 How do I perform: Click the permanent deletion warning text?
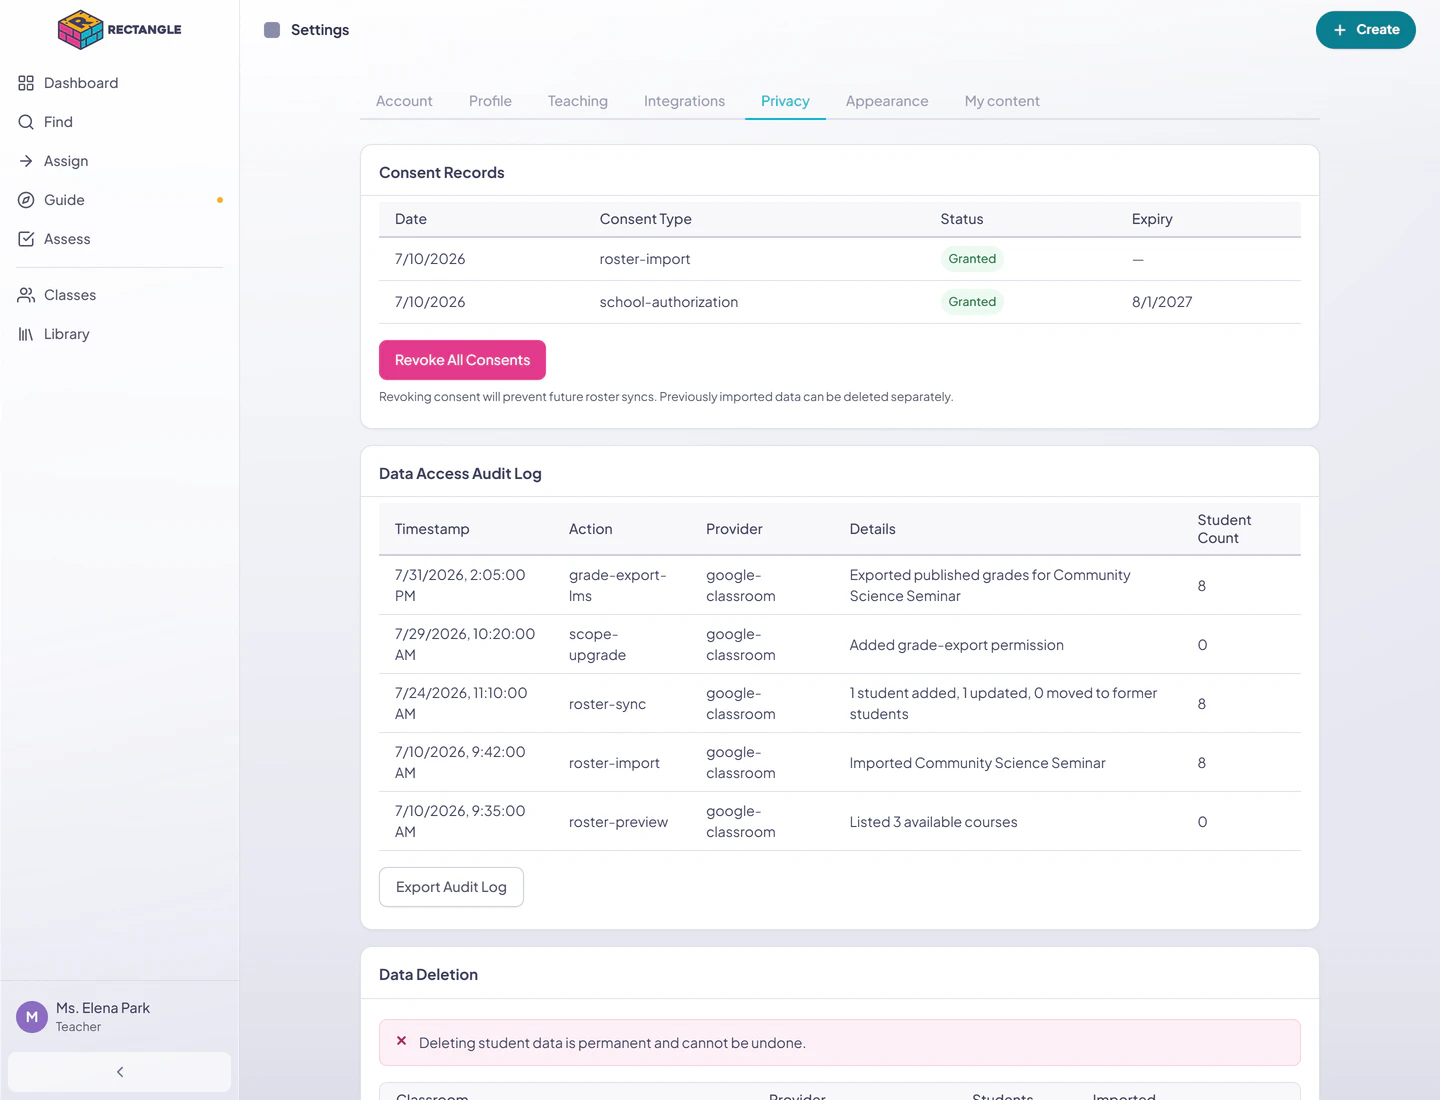pyautogui.click(x=612, y=1043)
